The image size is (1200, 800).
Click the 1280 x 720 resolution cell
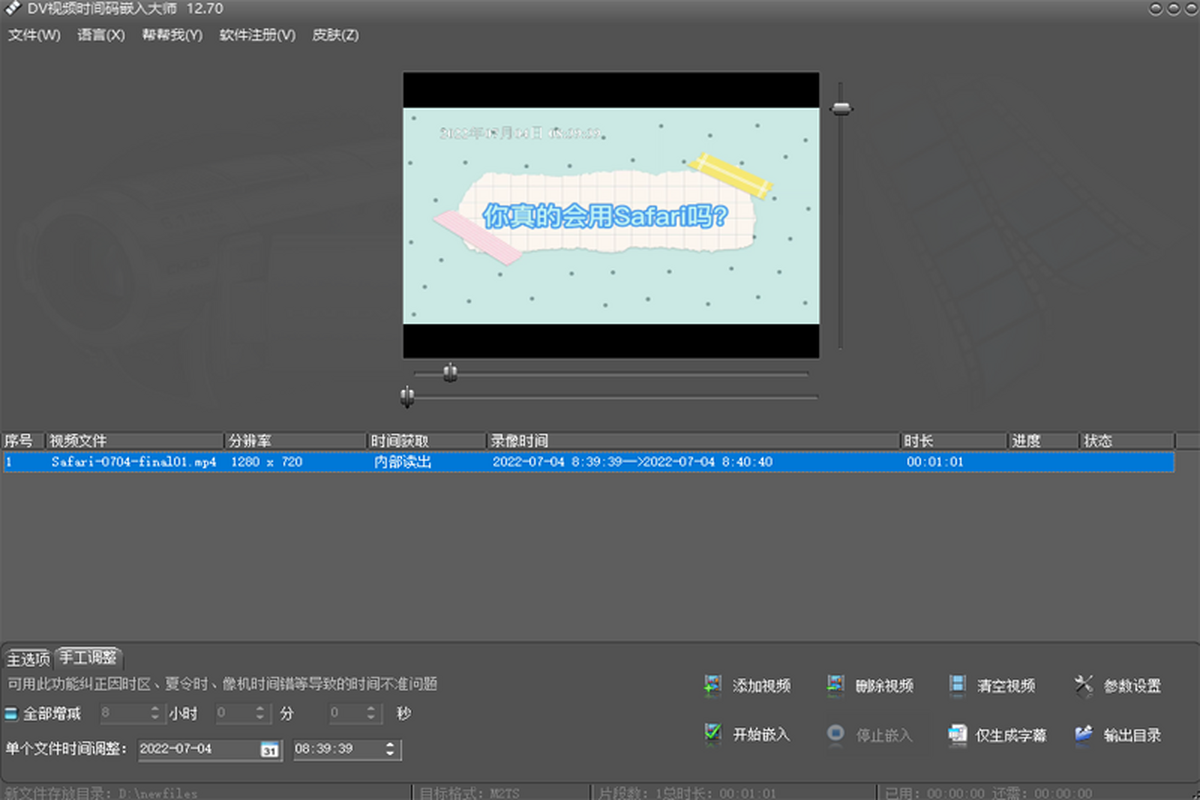[267, 462]
